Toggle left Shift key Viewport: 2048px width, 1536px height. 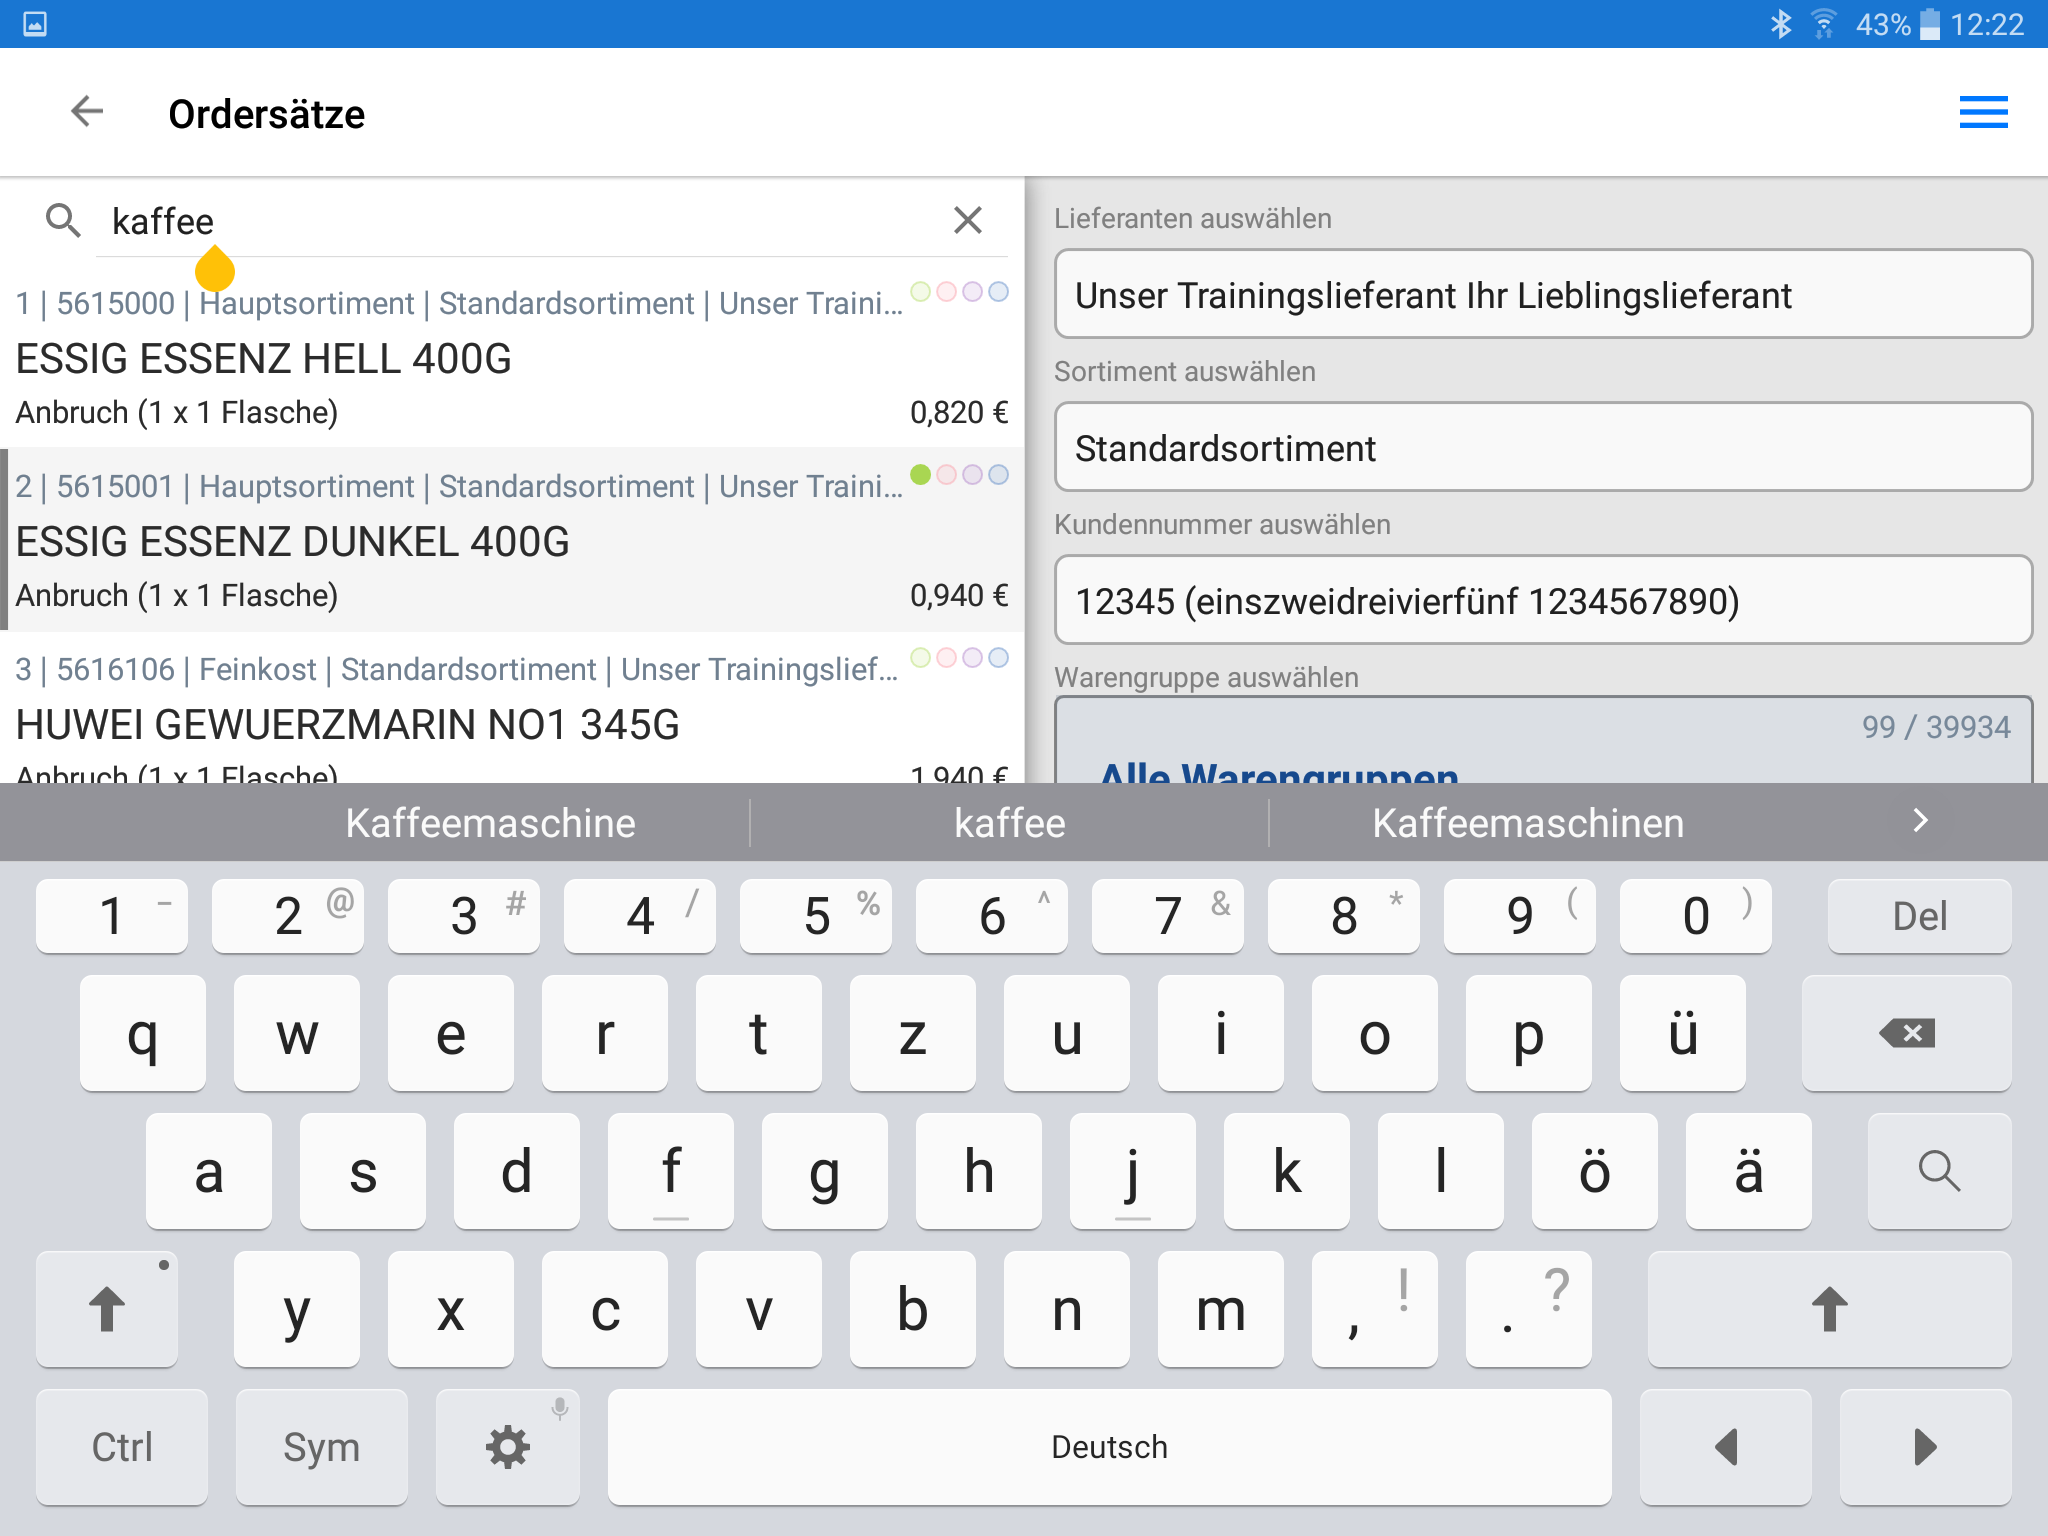point(107,1308)
